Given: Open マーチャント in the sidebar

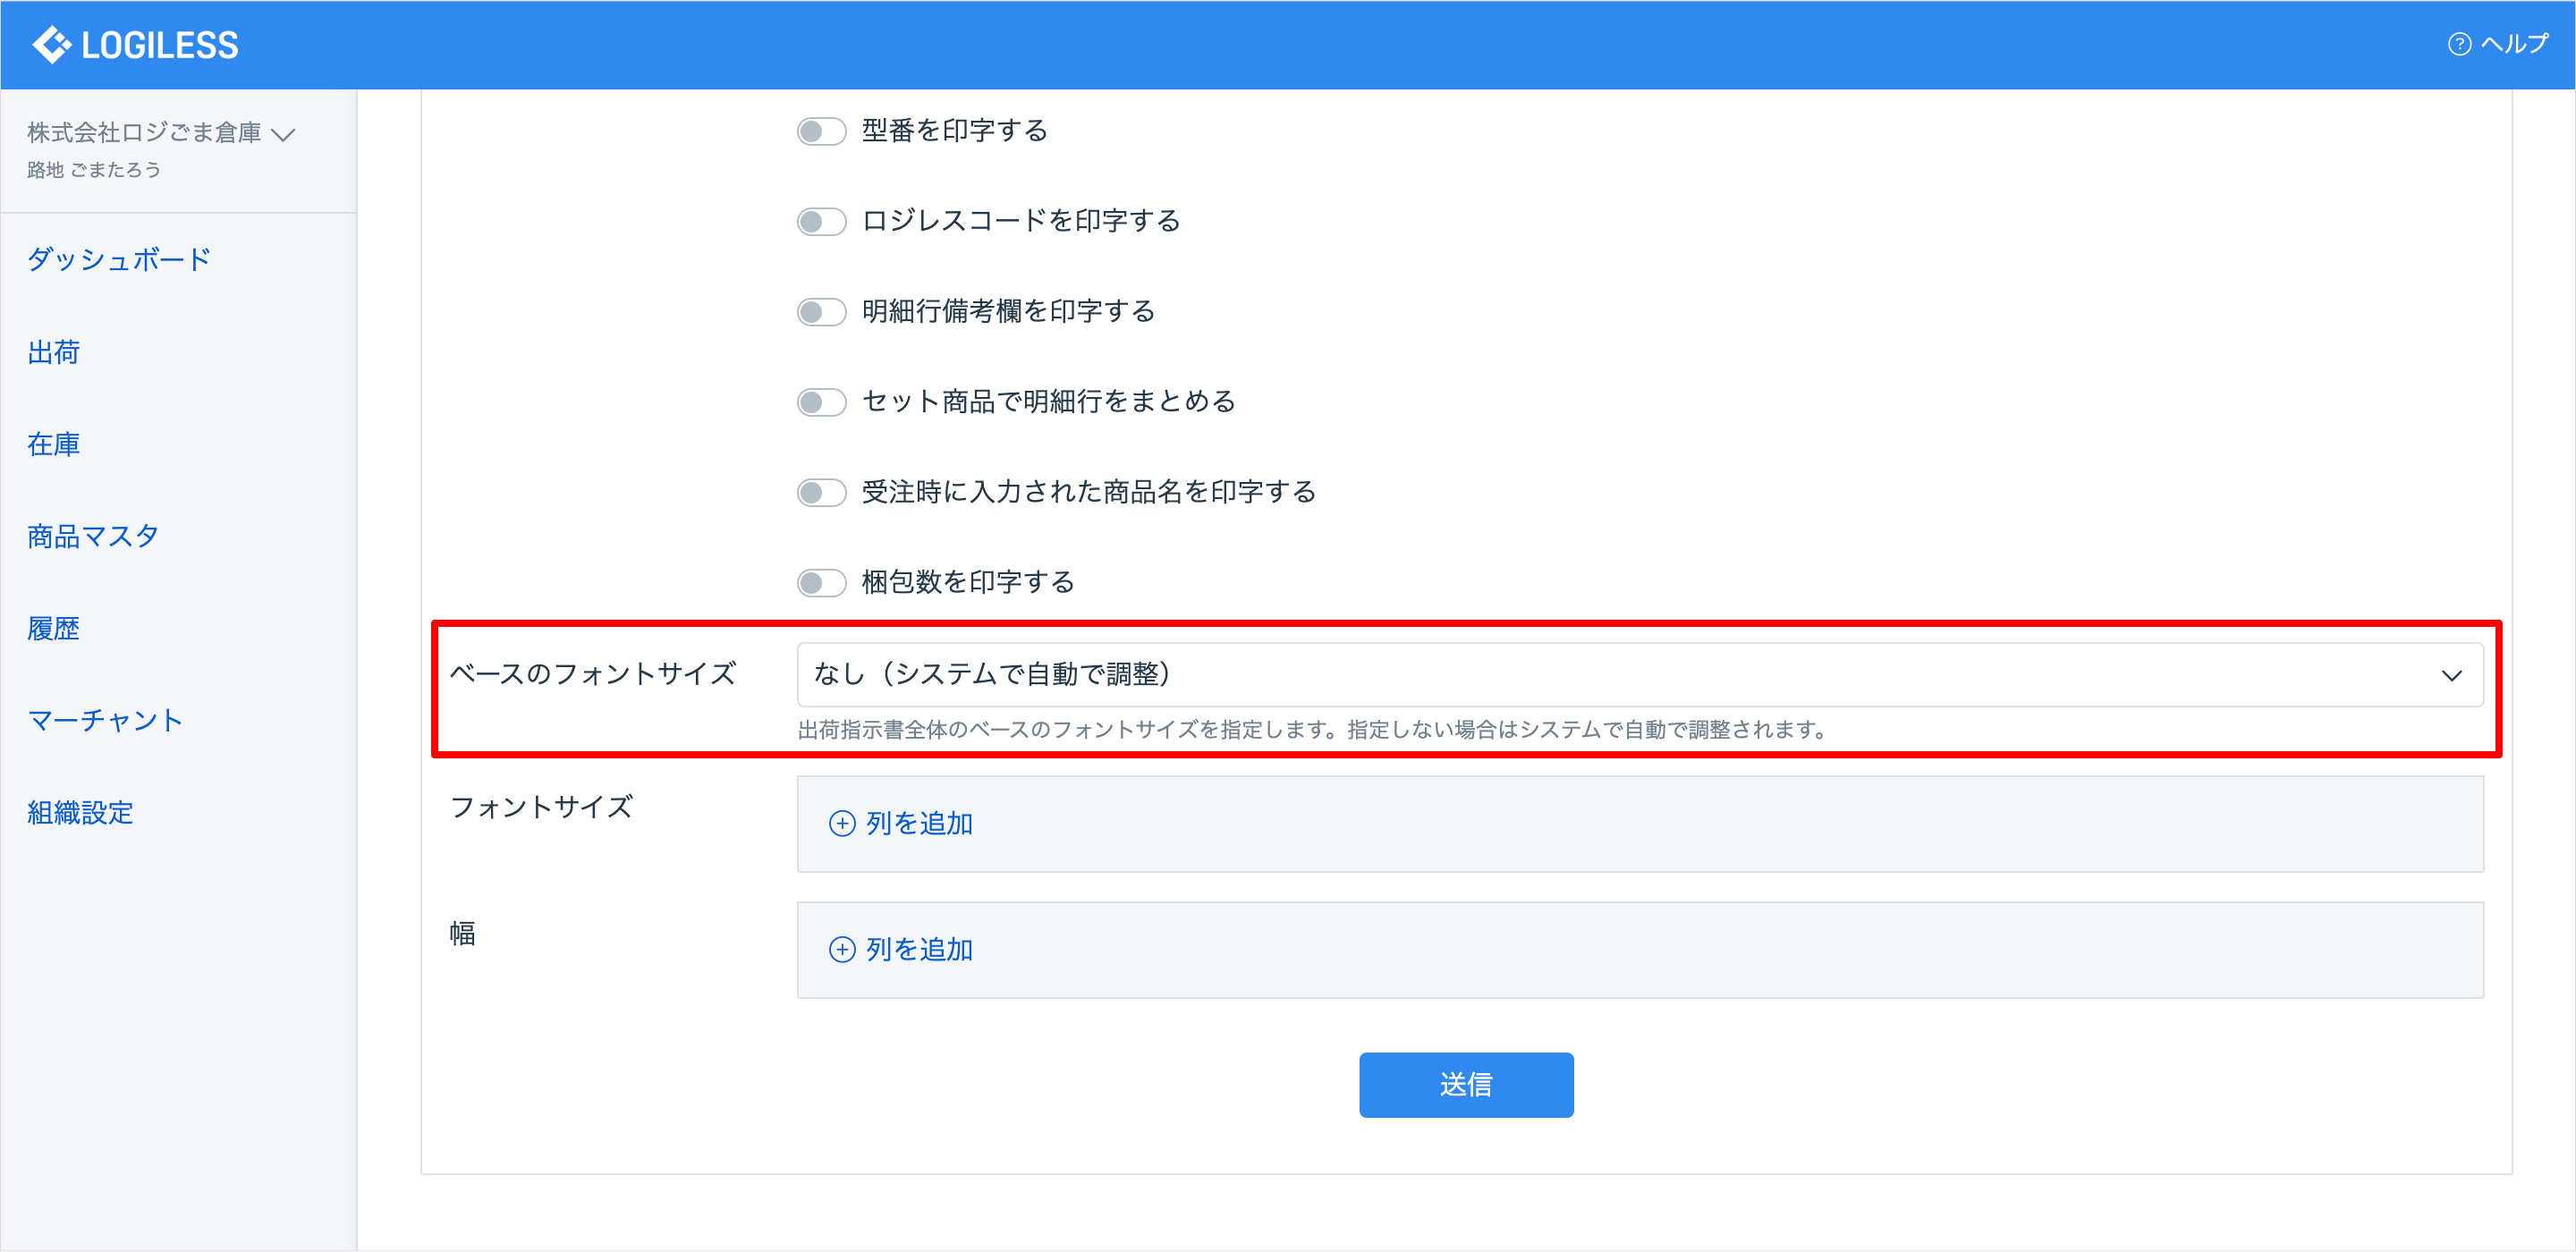Looking at the screenshot, I should pos(105,720).
